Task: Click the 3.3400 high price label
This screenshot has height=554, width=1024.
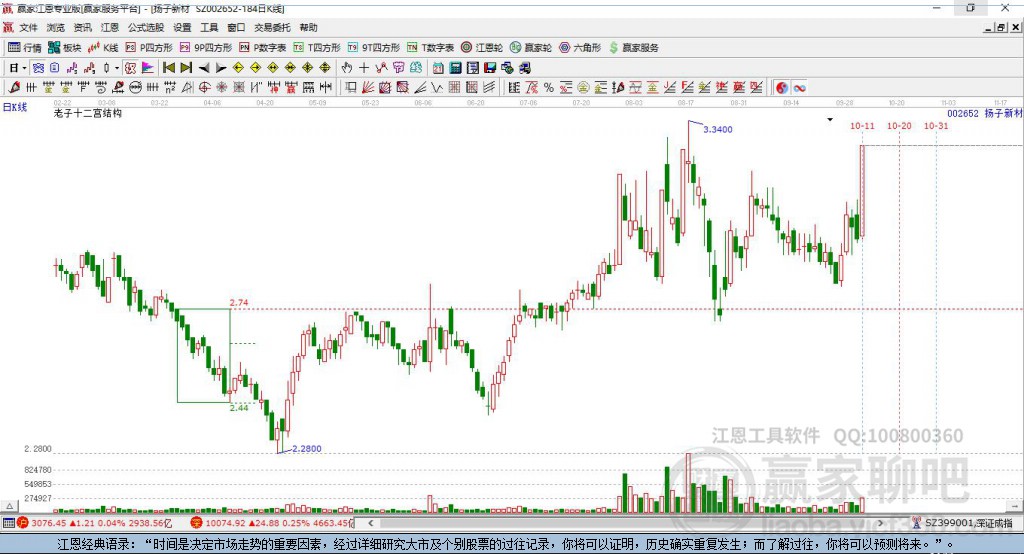Action: [x=718, y=129]
